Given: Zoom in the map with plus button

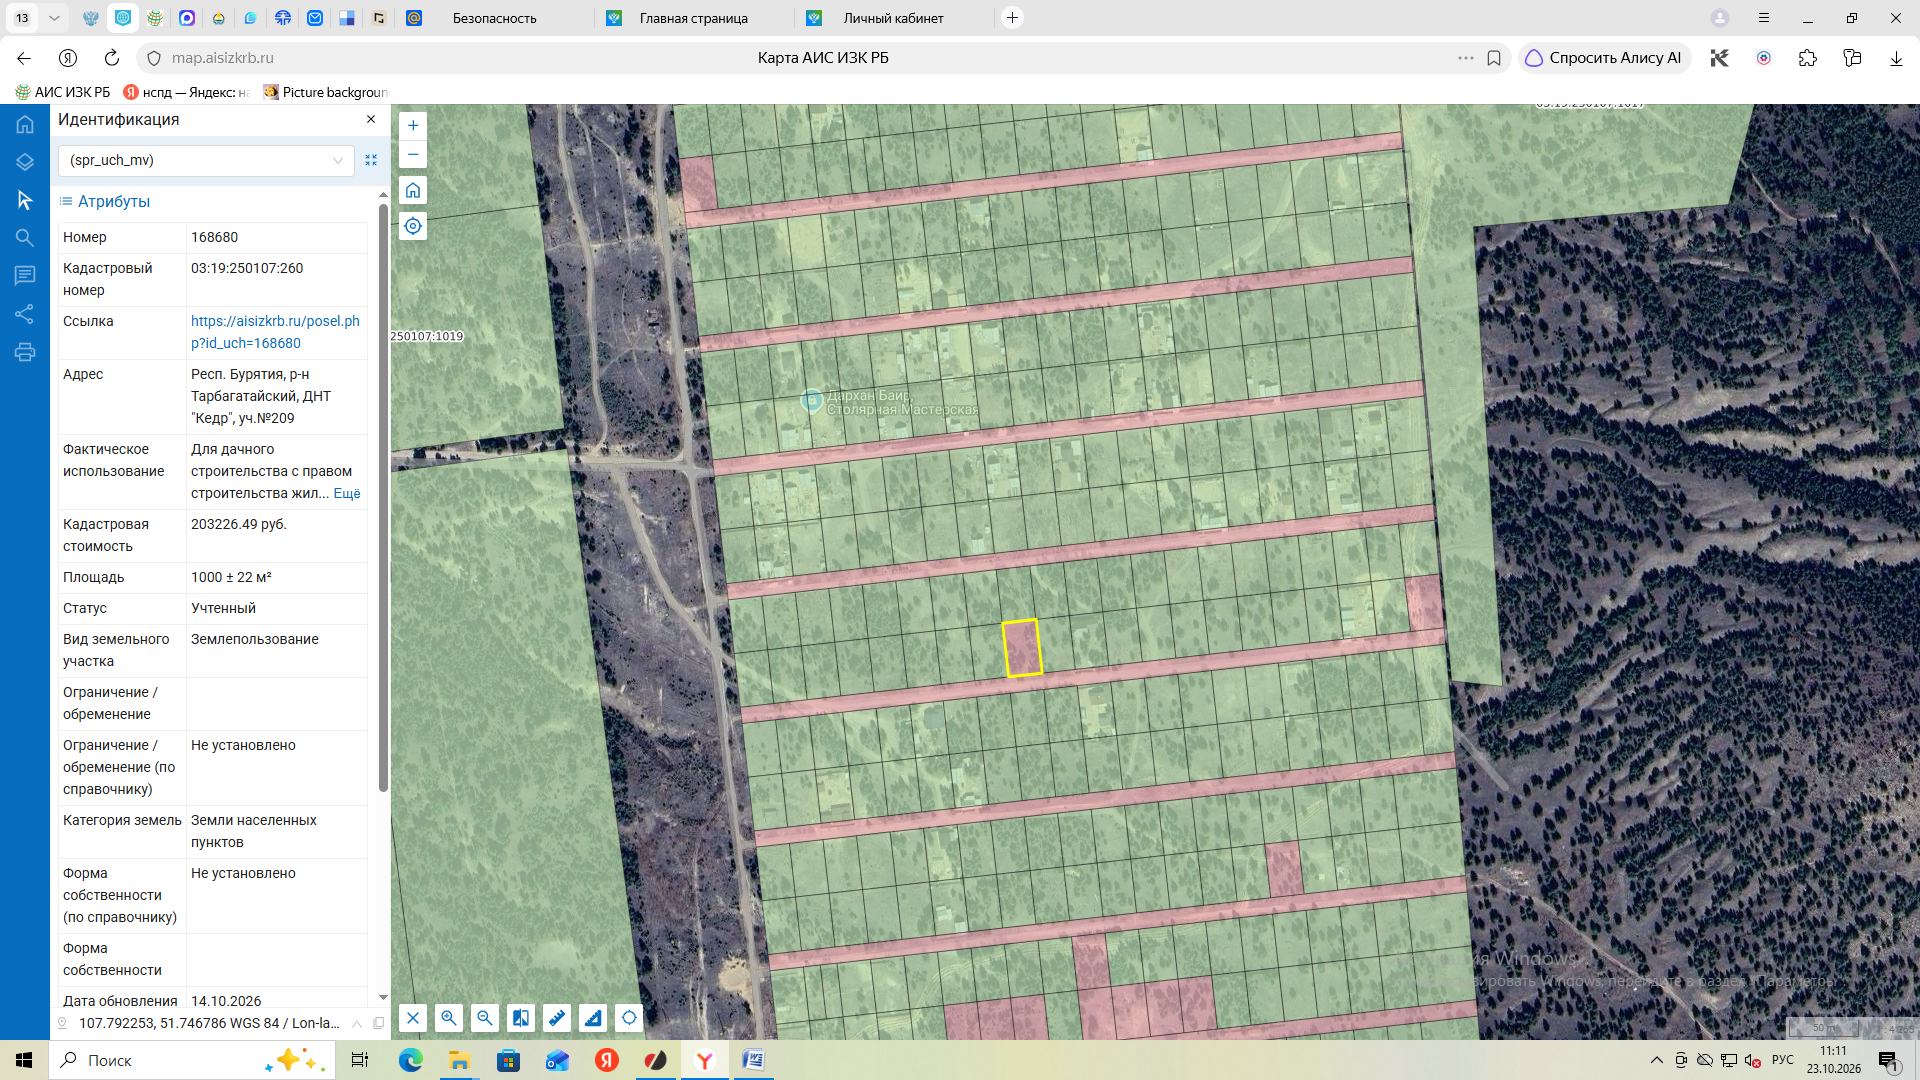Looking at the screenshot, I should (x=413, y=126).
